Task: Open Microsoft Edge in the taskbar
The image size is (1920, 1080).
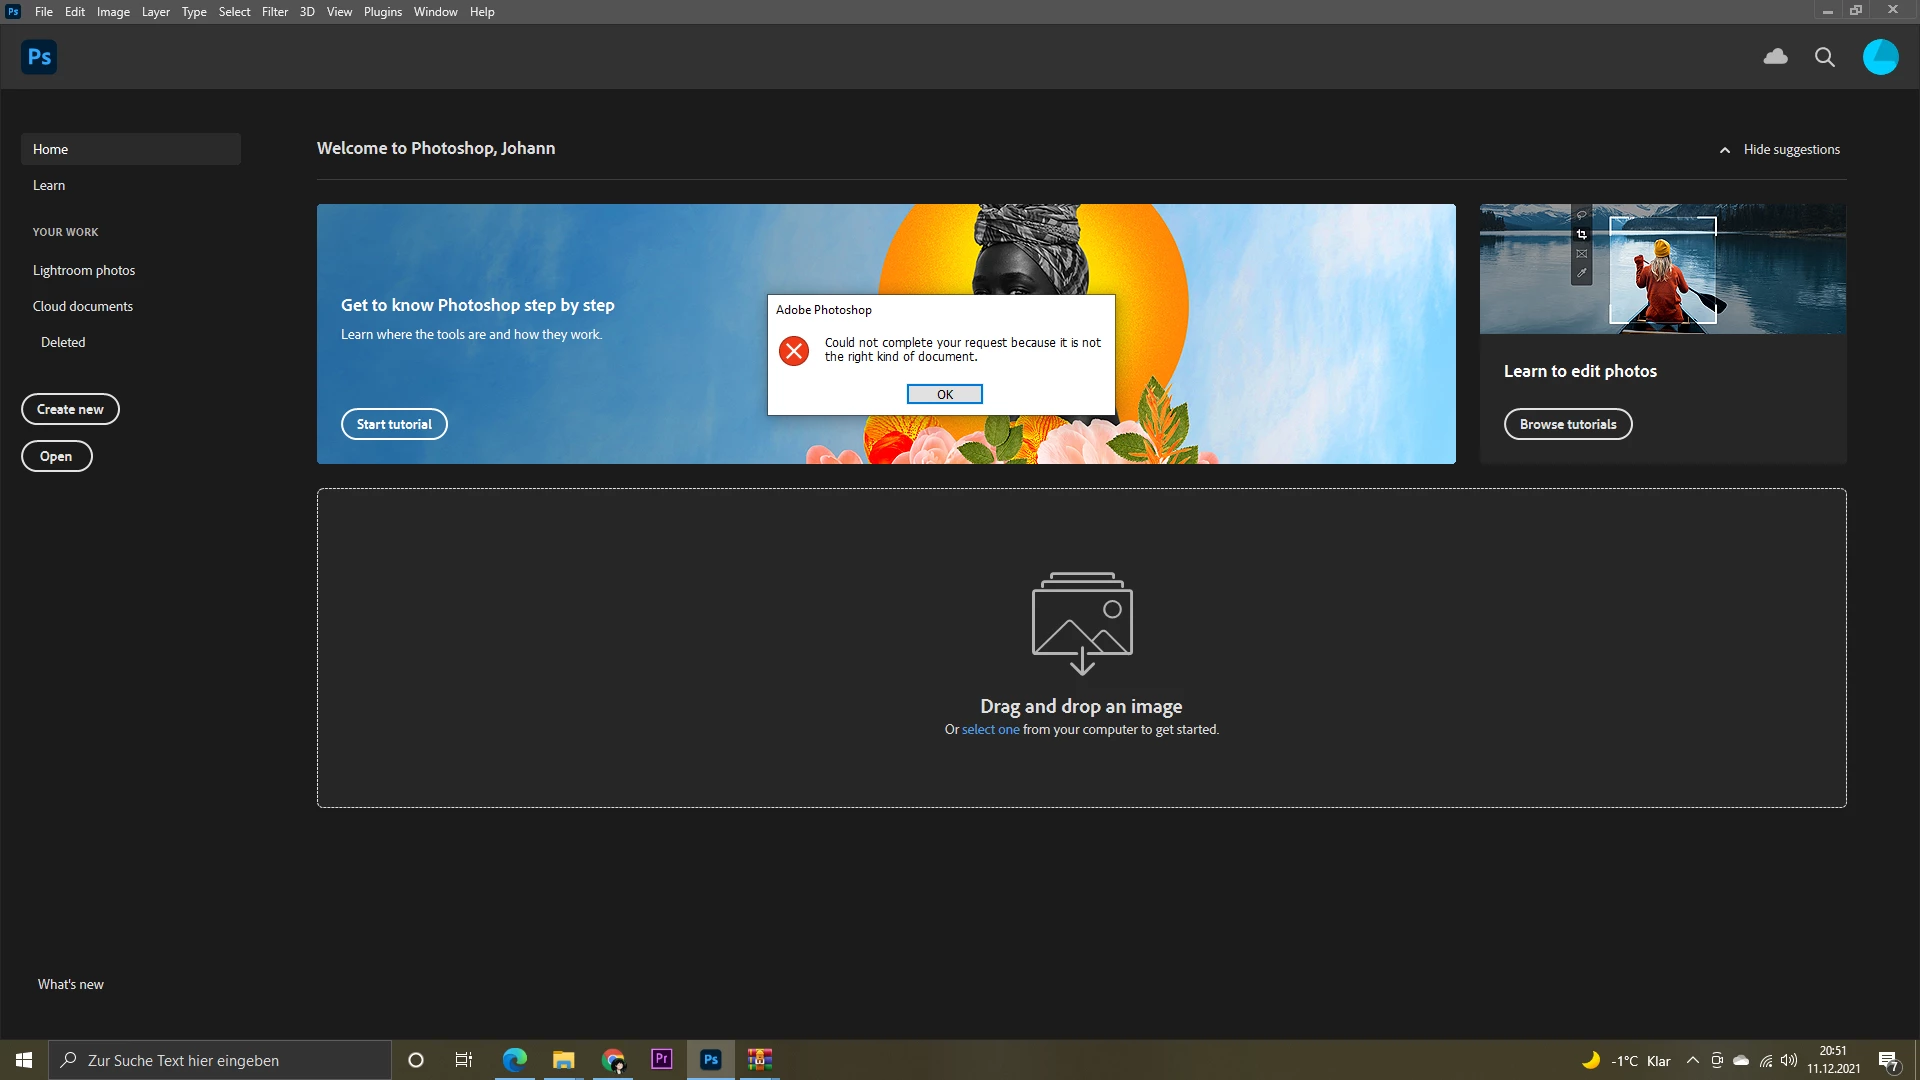Action: (514, 1059)
